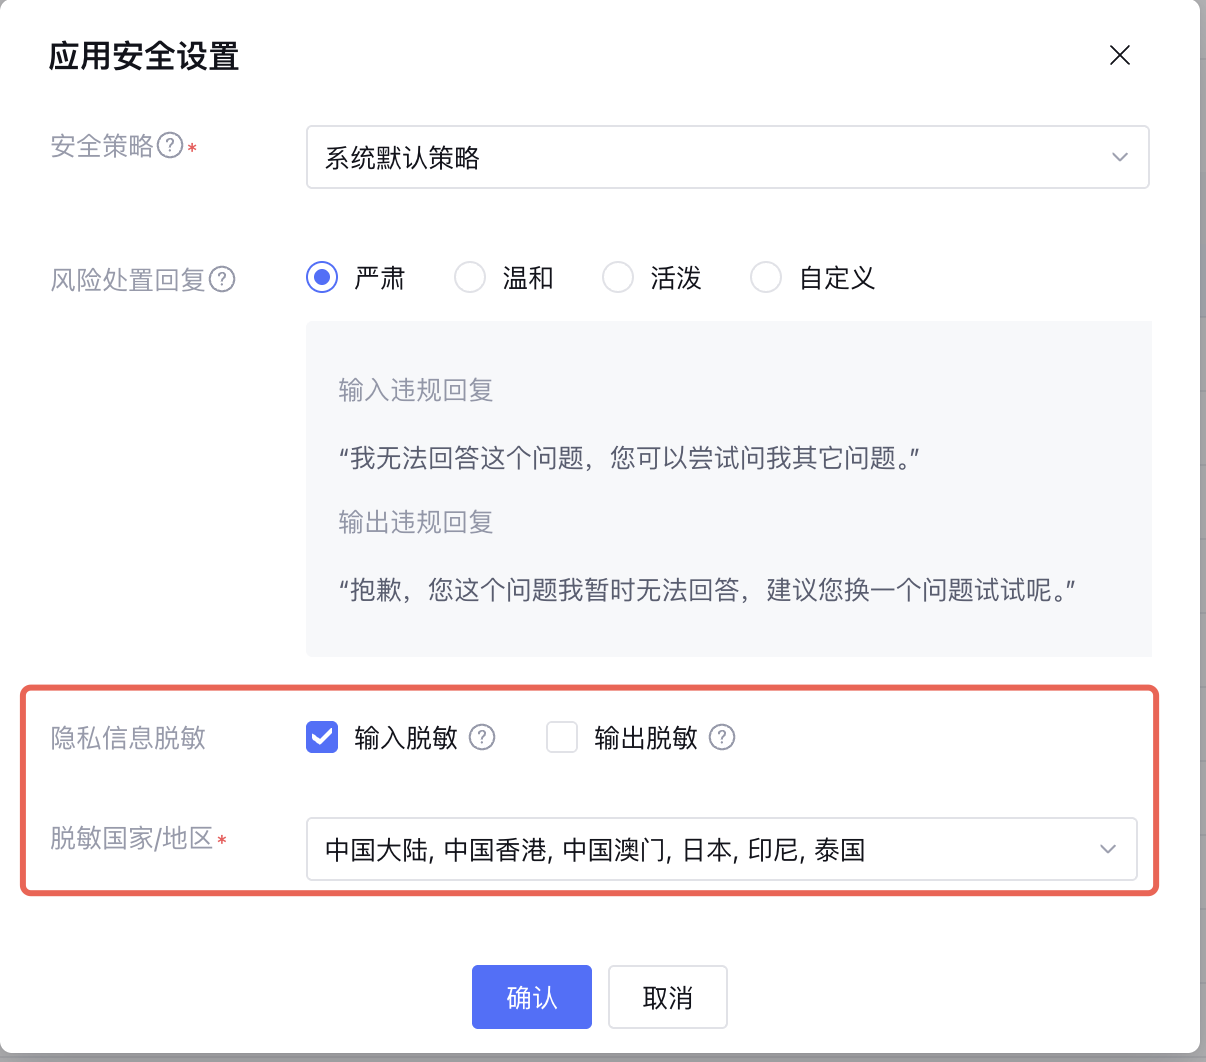1206x1062 pixels.
Task: Click the 确认 button
Action: click(x=532, y=997)
